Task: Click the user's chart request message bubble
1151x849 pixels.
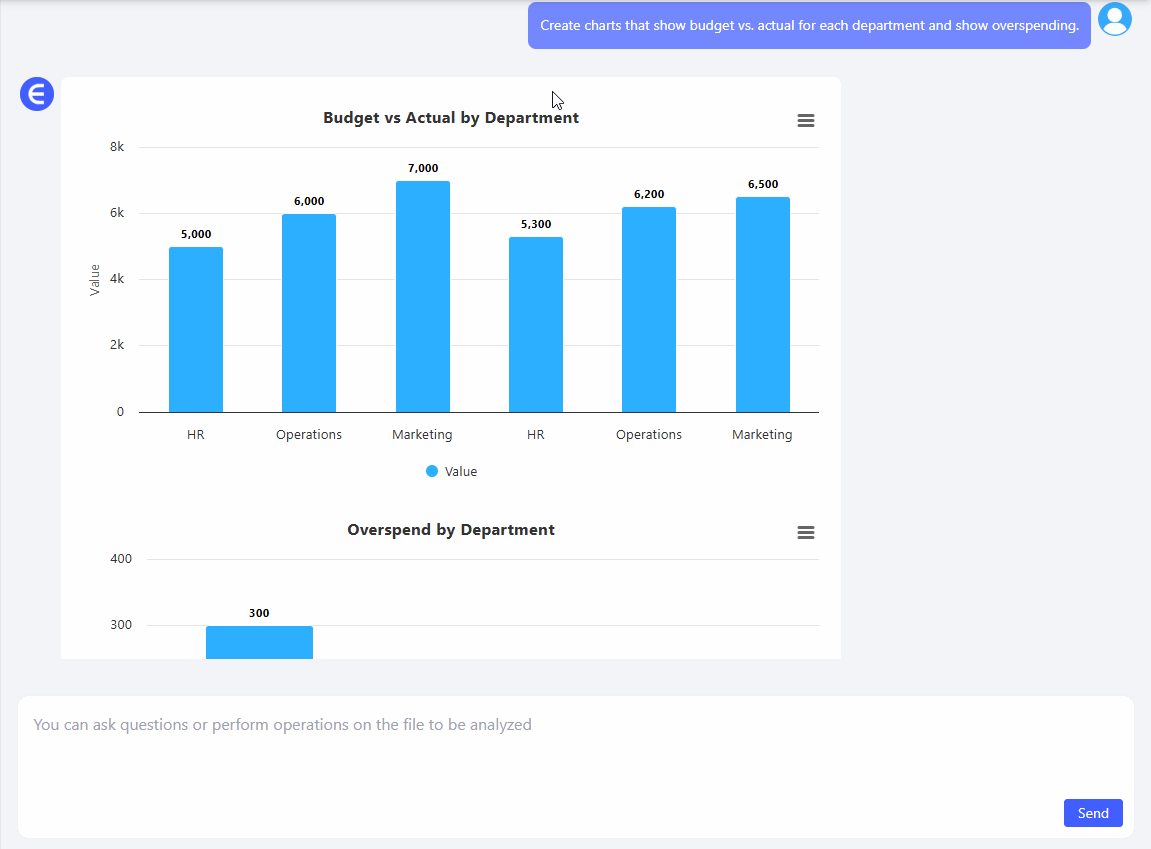Action: tap(809, 26)
